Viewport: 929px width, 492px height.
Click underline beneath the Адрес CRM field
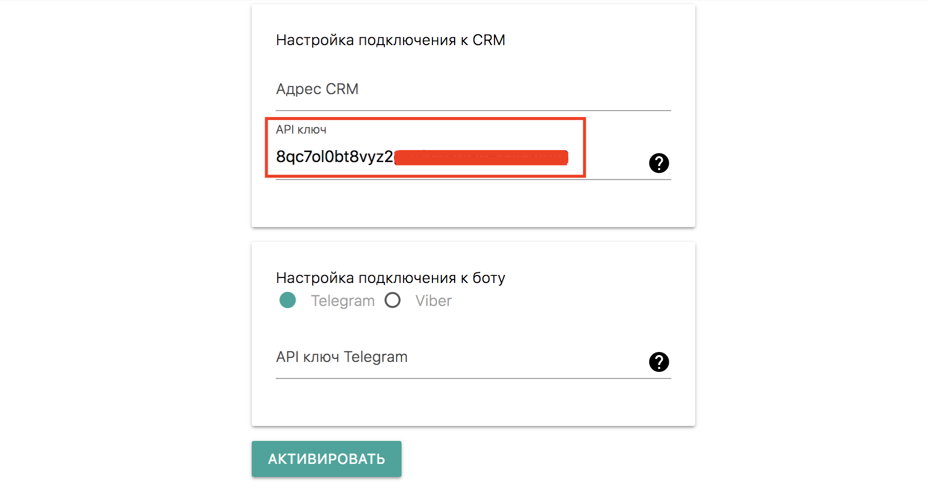coord(473,110)
